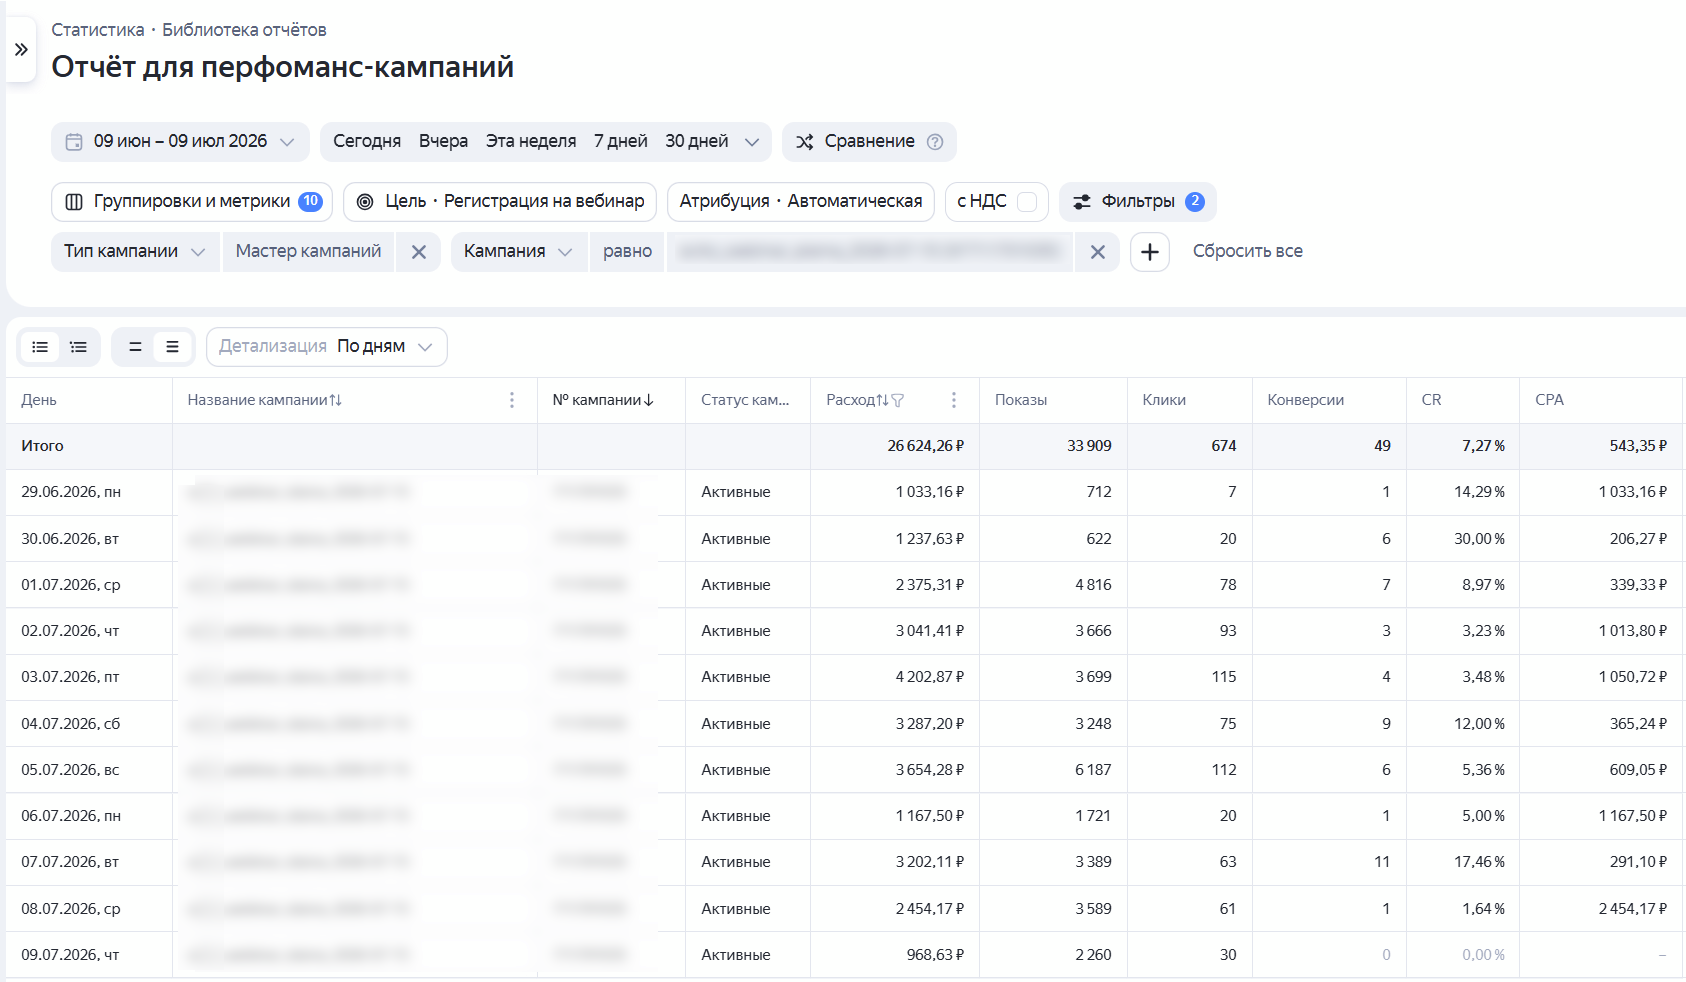Add a new filter with plus icon
The width and height of the screenshot is (1686, 982).
[1150, 252]
